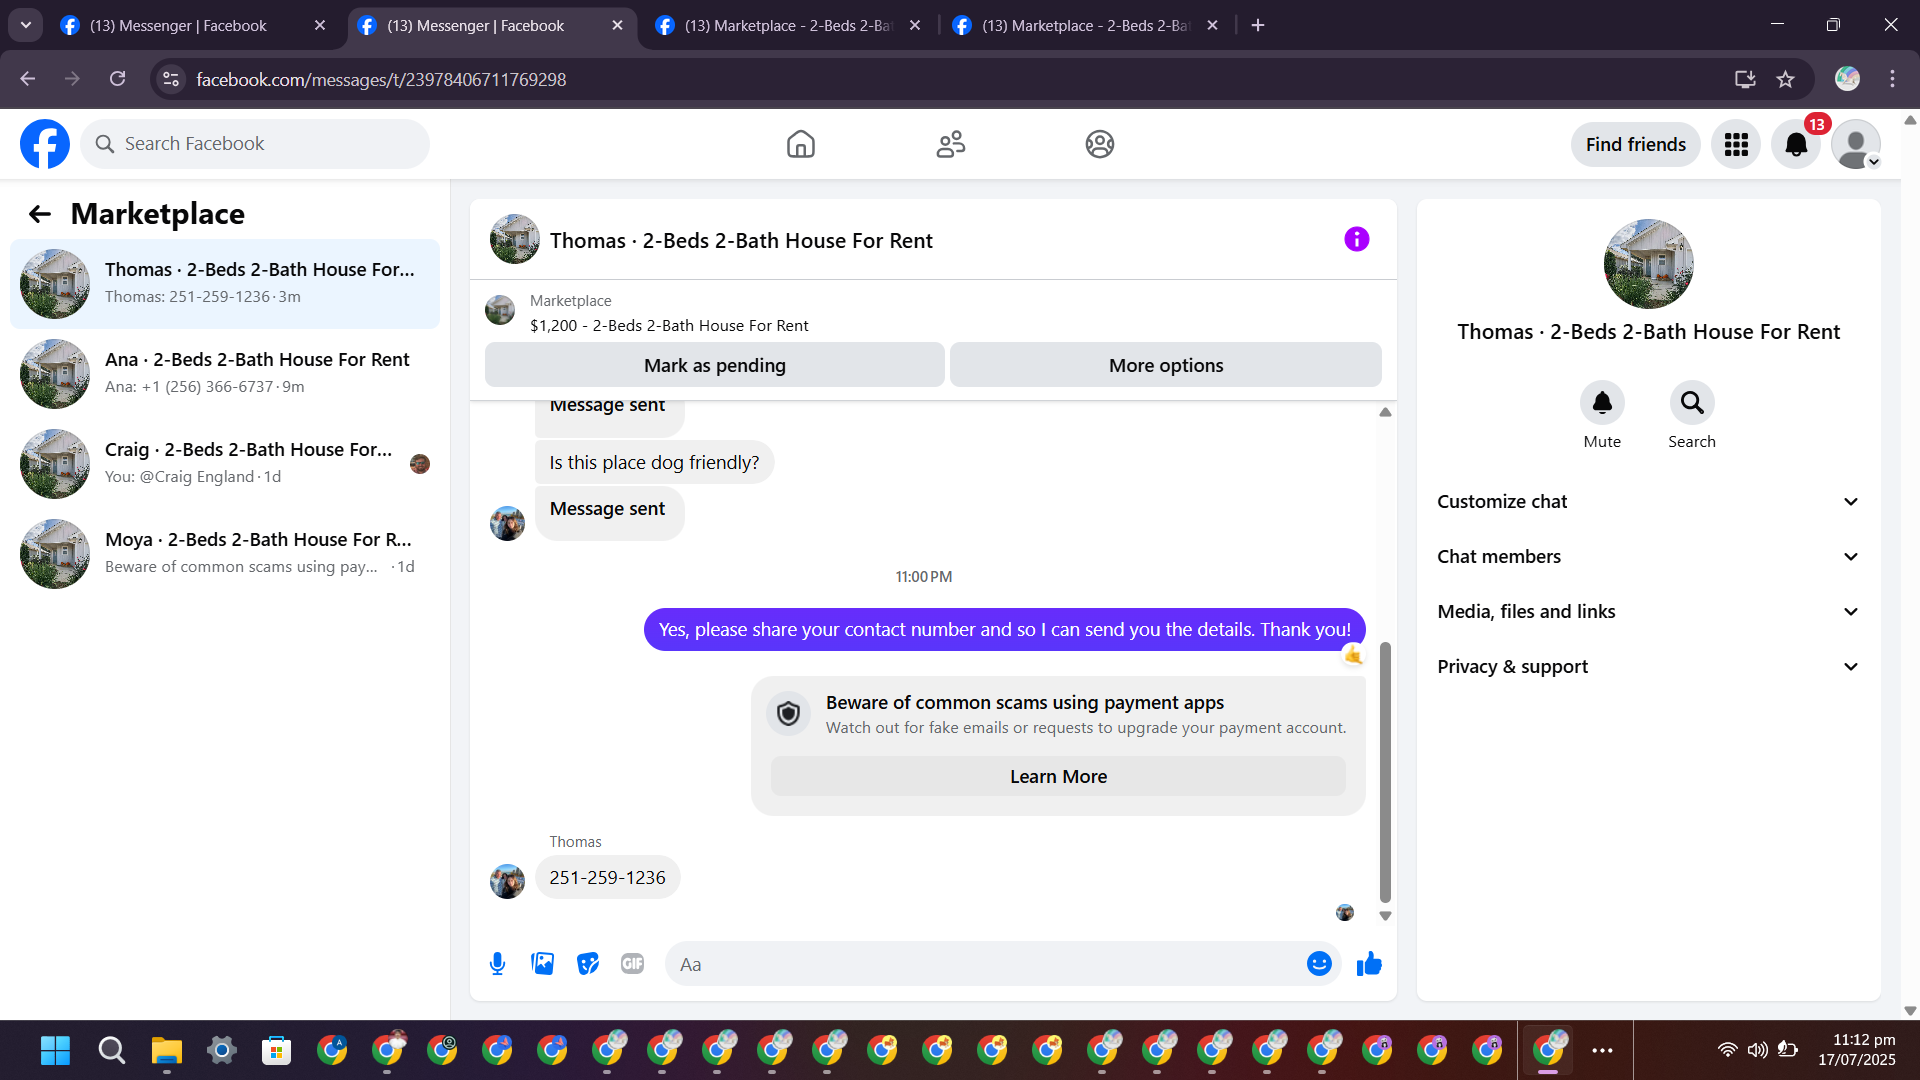Choose a GIF to send
The image size is (1920, 1080).
click(x=632, y=964)
